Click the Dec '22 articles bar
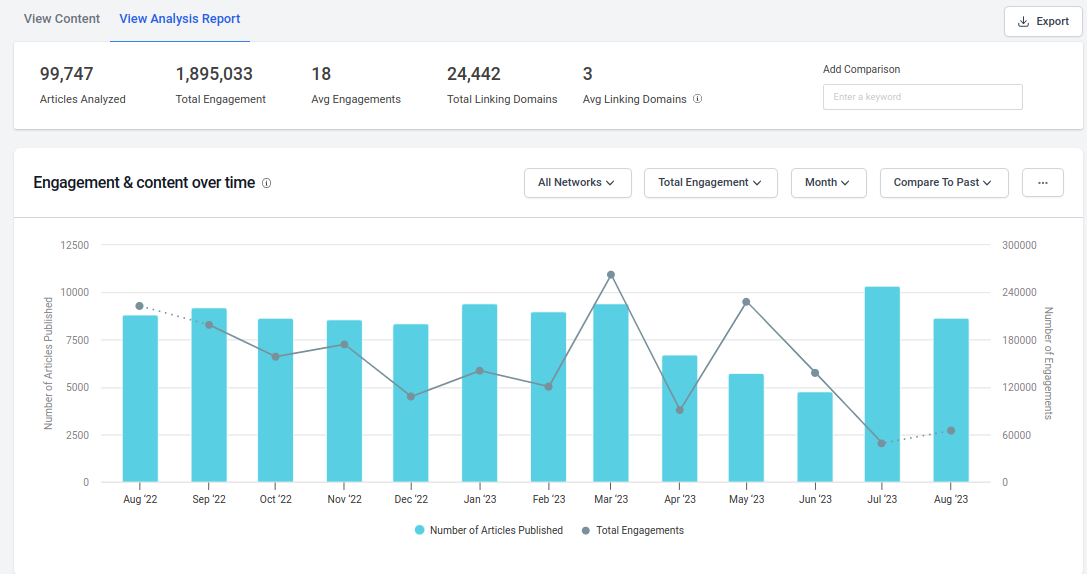This screenshot has width=1087, height=574. coord(410,403)
